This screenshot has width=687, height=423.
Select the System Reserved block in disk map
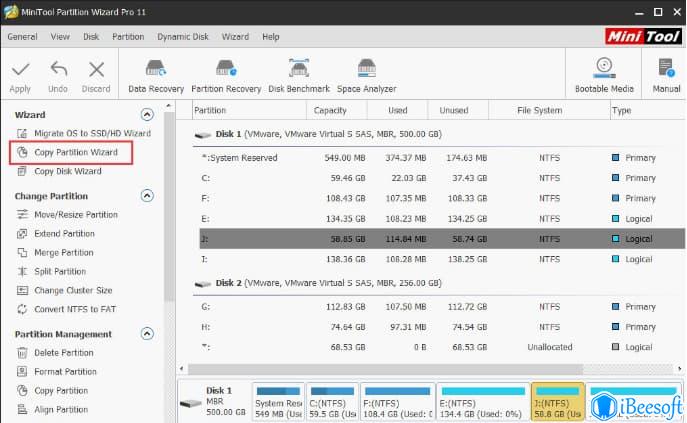coord(278,402)
